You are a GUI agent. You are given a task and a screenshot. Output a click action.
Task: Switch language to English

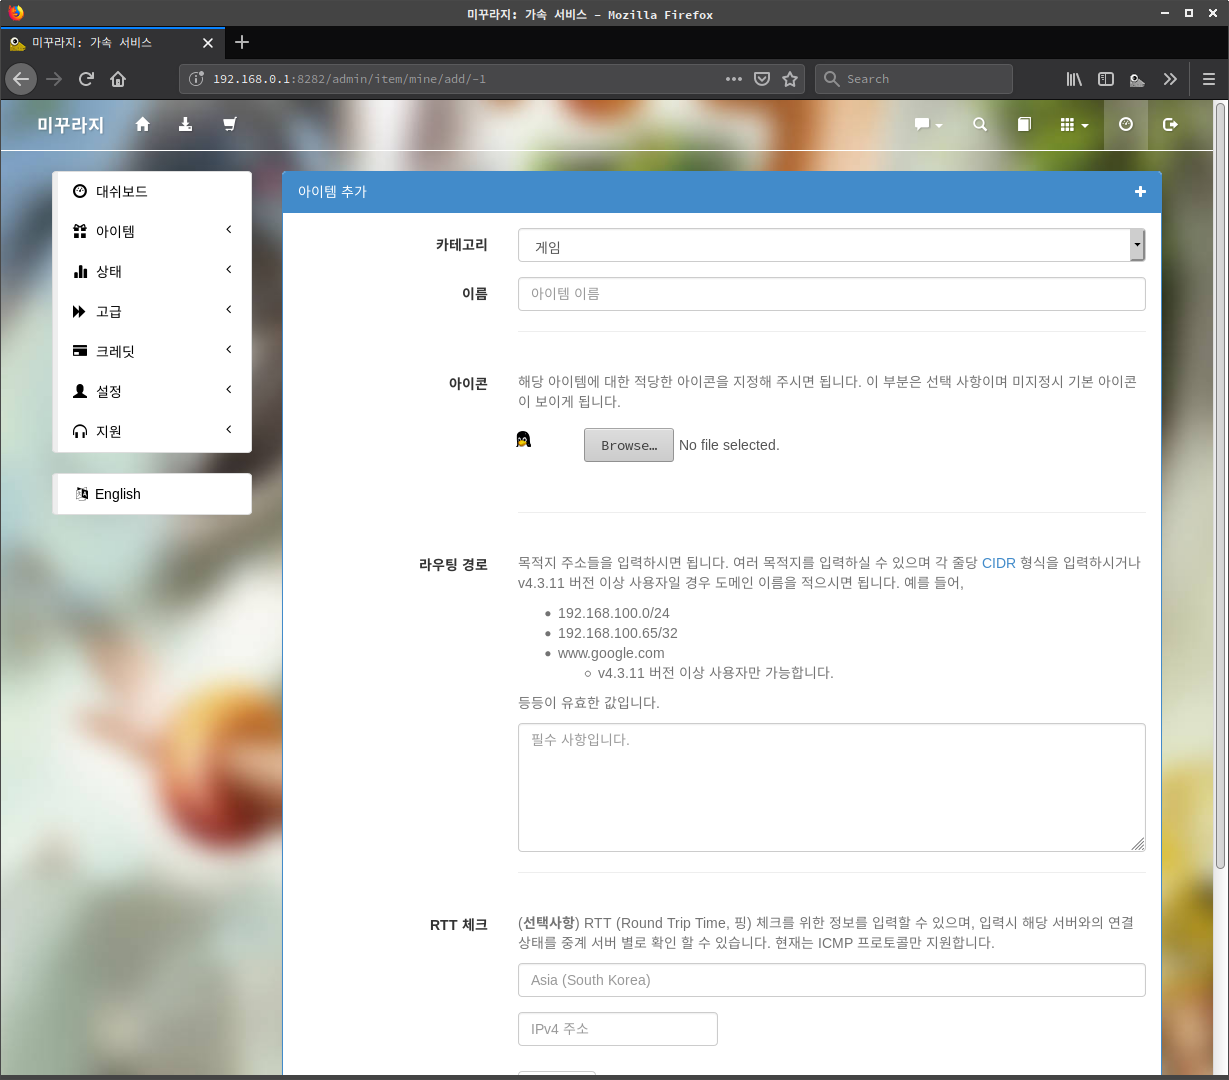coord(118,494)
